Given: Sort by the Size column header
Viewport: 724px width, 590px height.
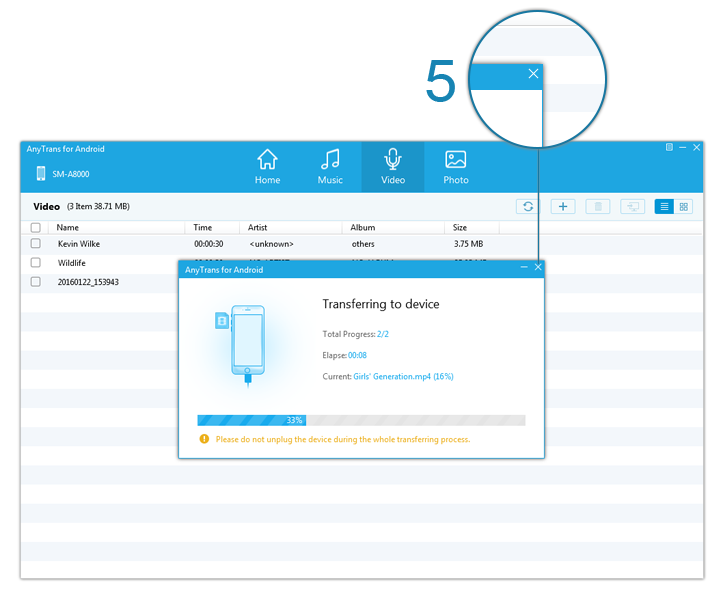Looking at the screenshot, I should (459, 228).
